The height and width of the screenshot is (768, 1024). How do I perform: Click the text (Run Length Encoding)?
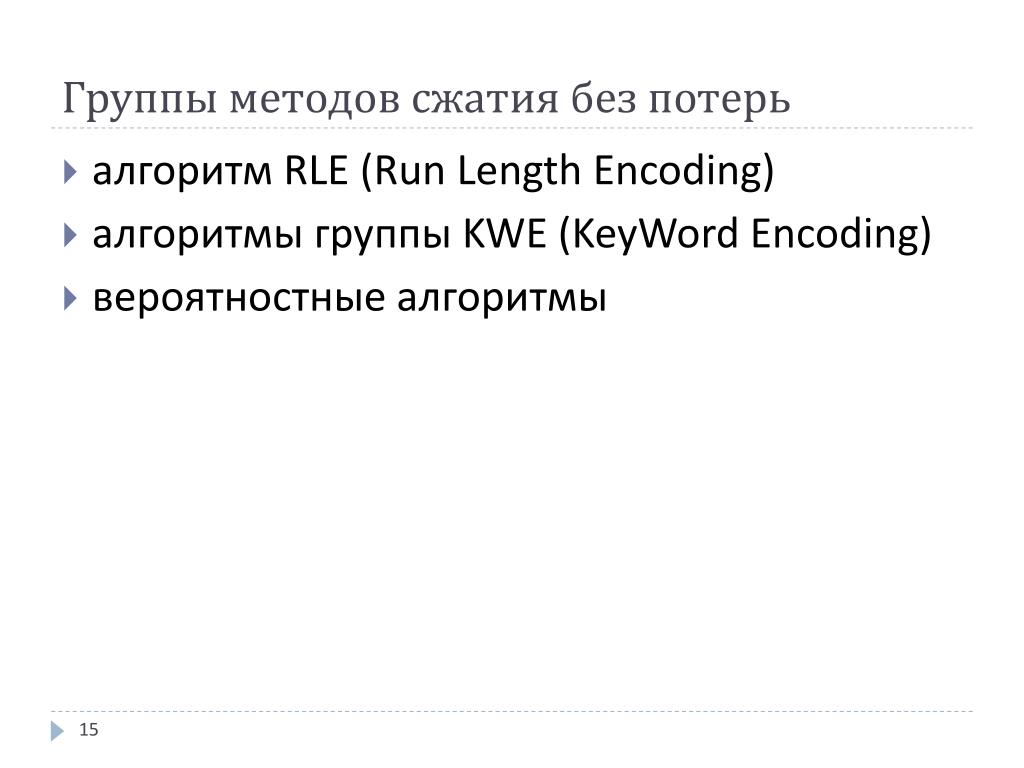coord(567,172)
